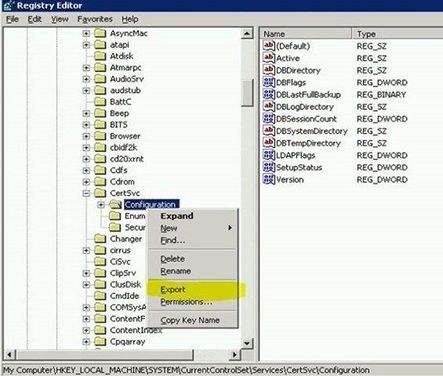Click the CmdIde folder icon

point(100,296)
